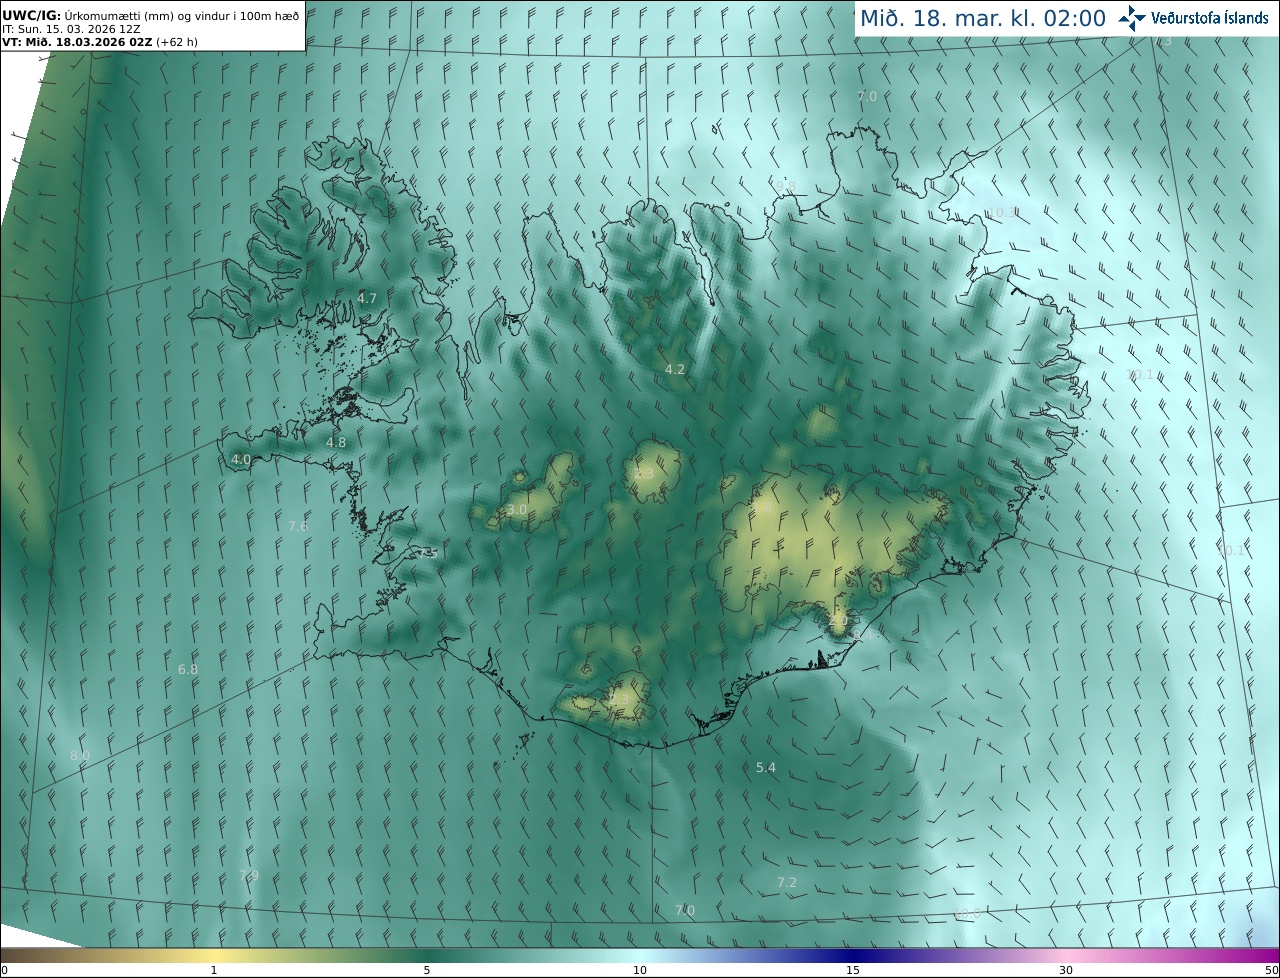Click the 10.3 value on the map
1280x978 pixels.
1002,212
